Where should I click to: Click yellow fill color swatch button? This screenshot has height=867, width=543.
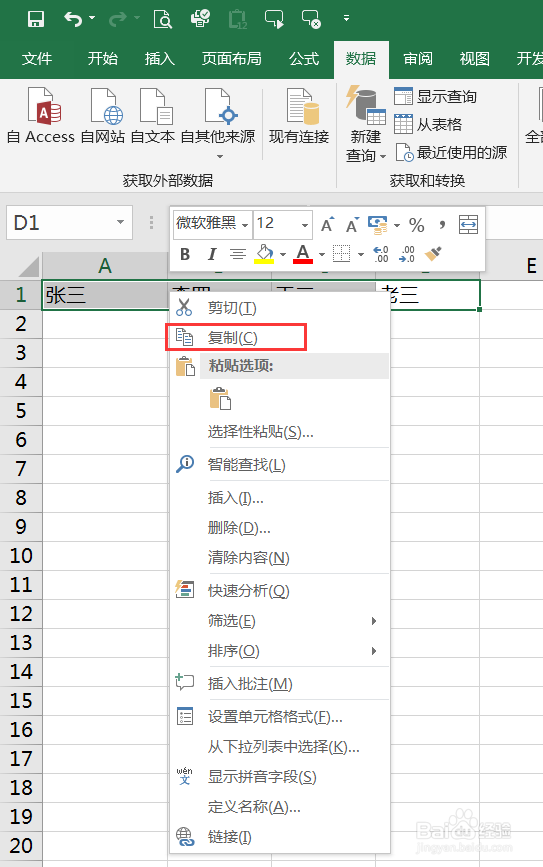point(264,254)
